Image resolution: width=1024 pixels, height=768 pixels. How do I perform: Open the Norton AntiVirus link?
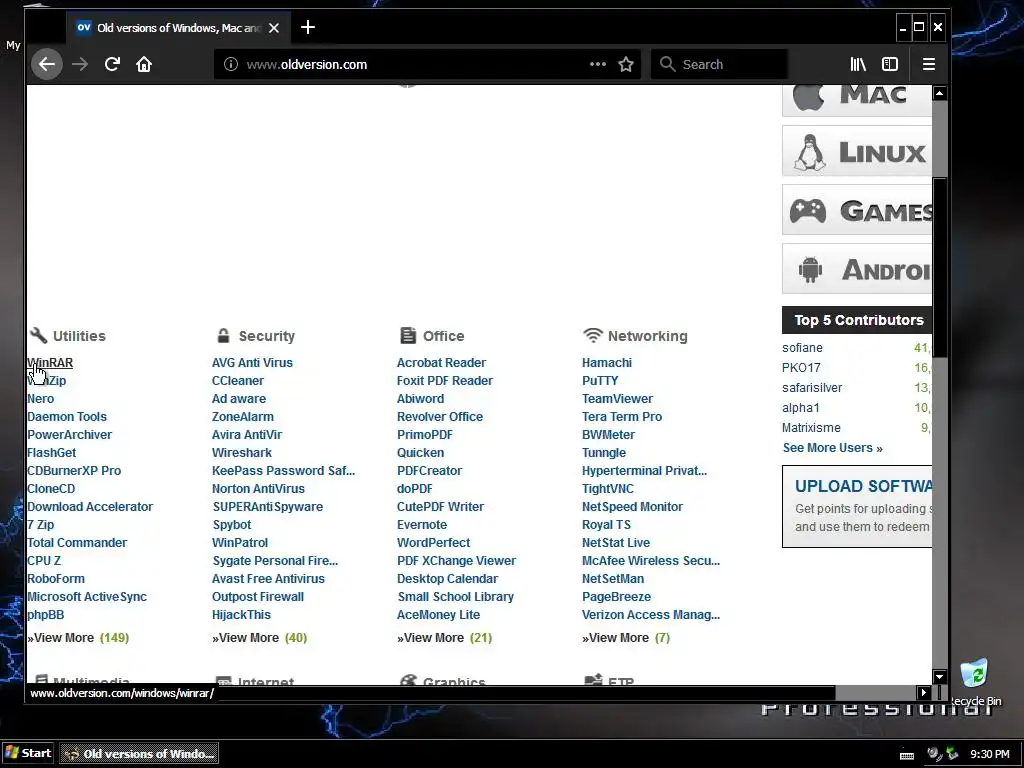[x=258, y=488]
